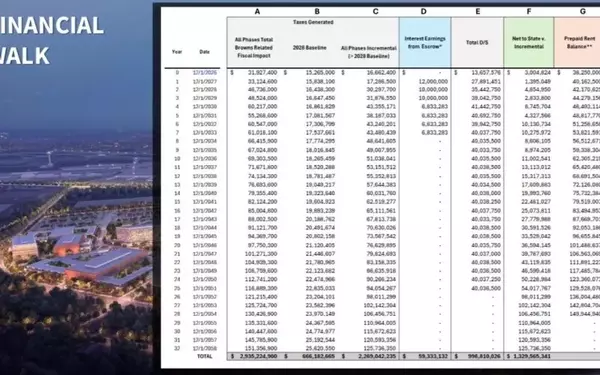
Task: Click year 2 Total D/S value 35,442,750
Action: tap(486, 90)
